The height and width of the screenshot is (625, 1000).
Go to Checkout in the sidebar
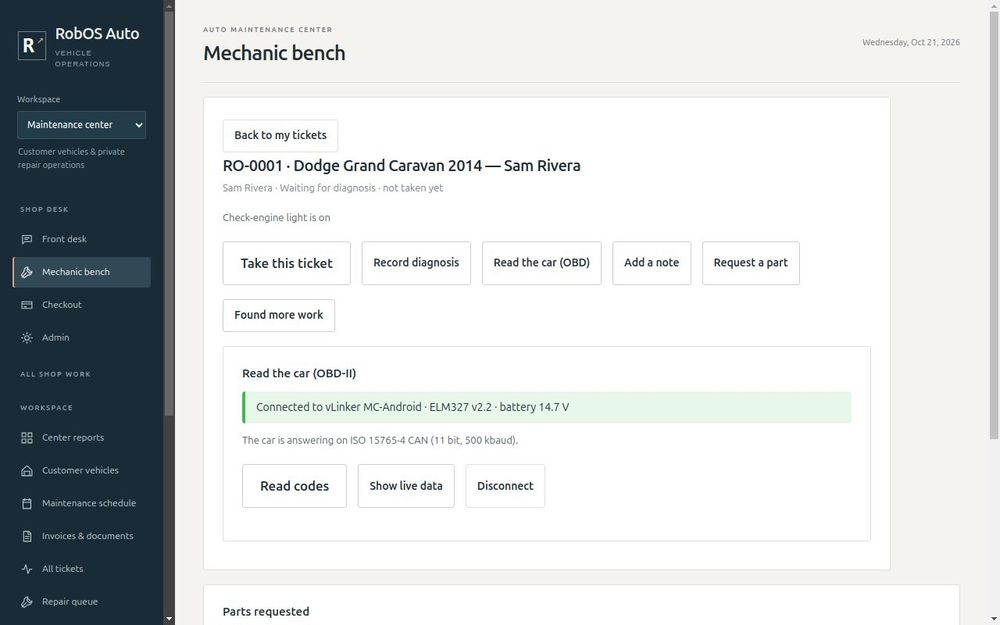(x=82, y=305)
